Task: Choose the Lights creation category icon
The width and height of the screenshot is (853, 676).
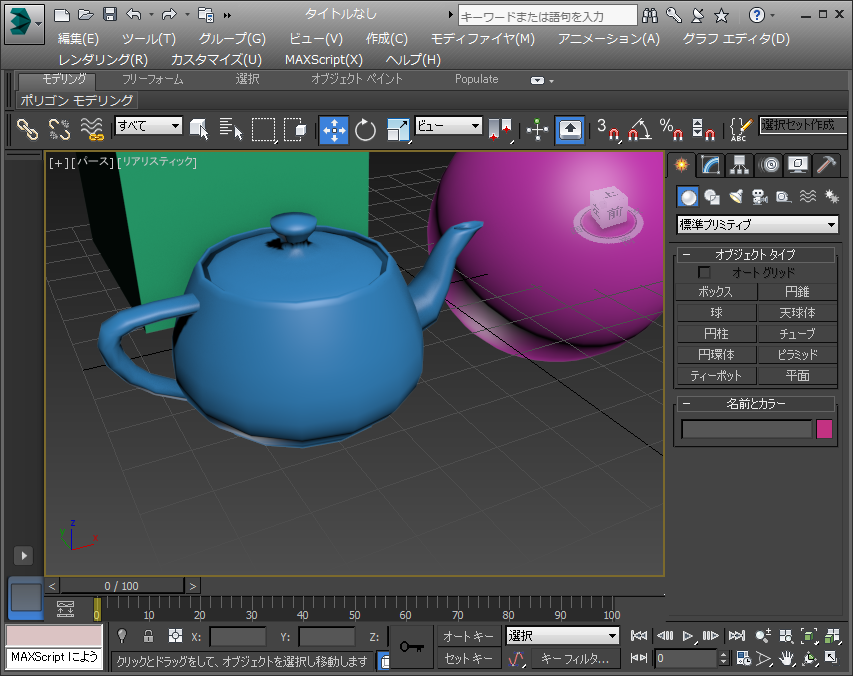Action: point(736,197)
